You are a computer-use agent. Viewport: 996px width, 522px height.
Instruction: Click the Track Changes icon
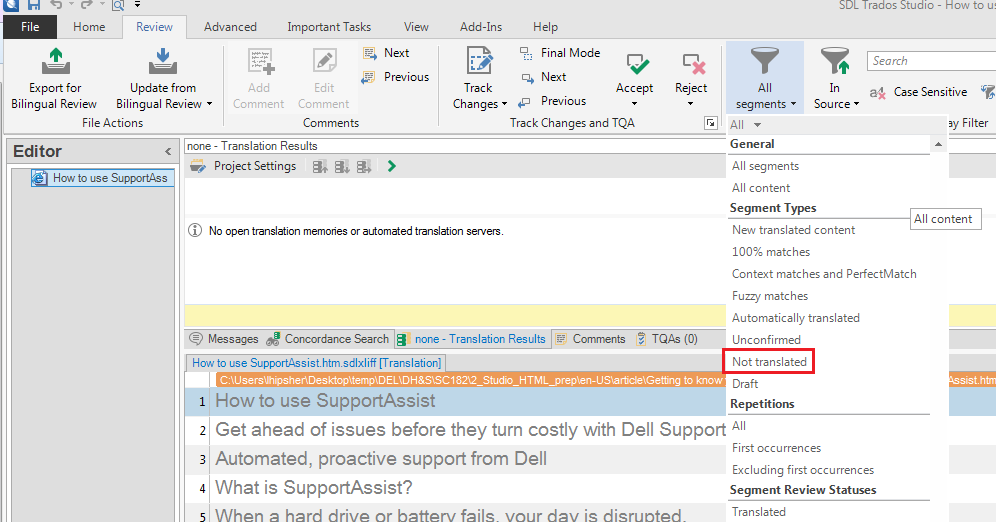[479, 62]
